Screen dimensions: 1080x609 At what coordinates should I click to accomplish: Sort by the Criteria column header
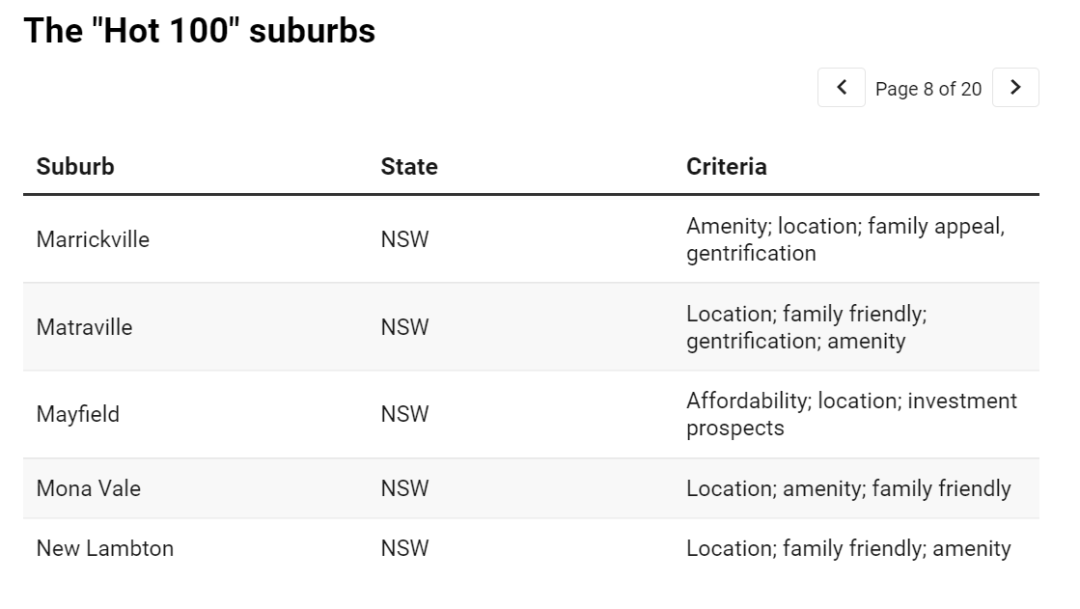pos(726,167)
